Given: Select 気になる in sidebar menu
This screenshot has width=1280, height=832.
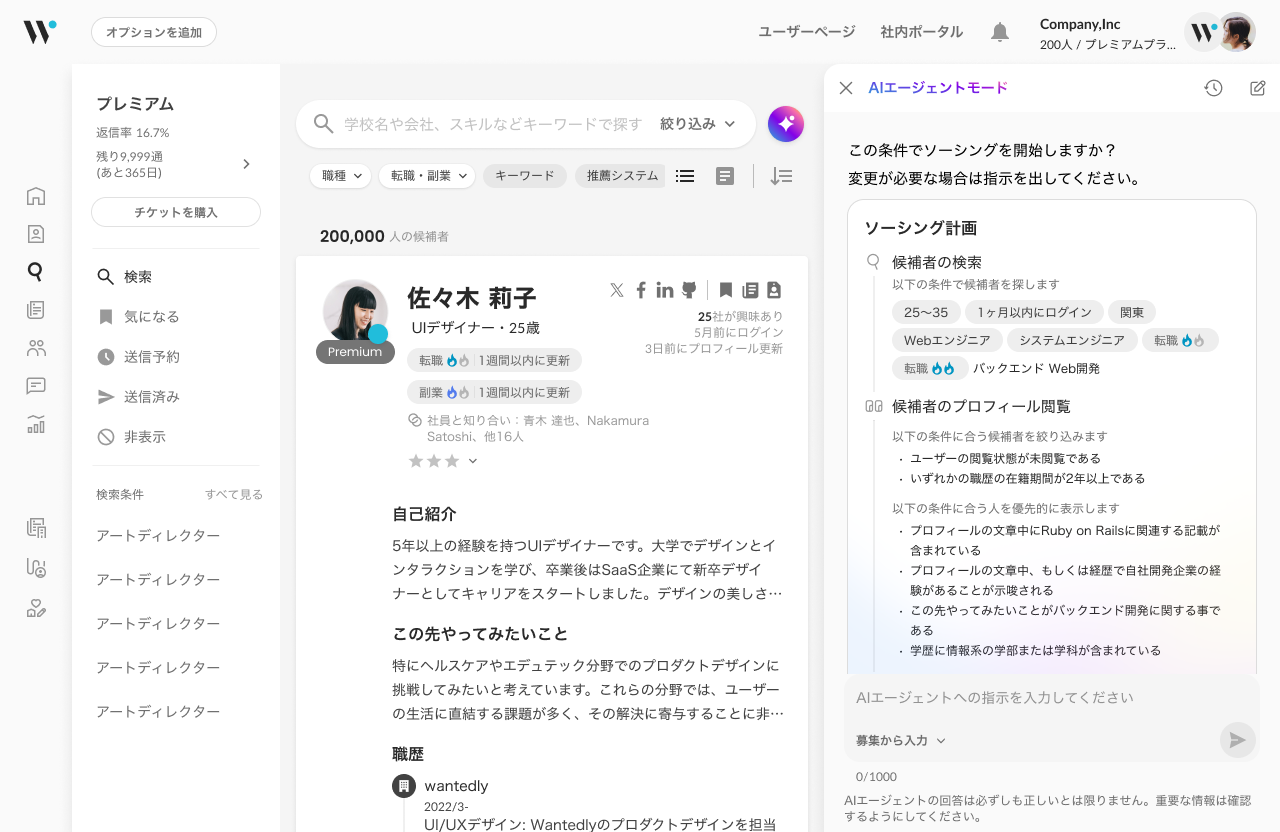Looking at the screenshot, I should pyautogui.click(x=151, y=317).
